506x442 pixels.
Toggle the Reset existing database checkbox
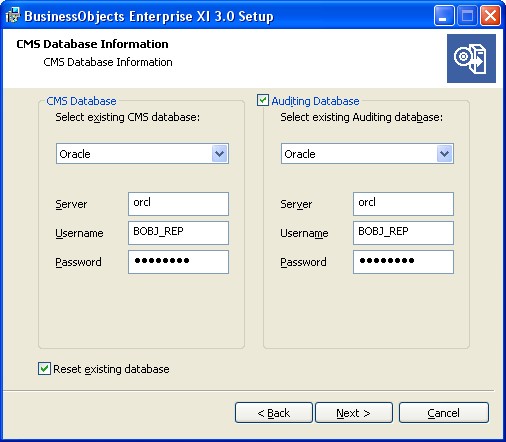[x=44, y=369]
